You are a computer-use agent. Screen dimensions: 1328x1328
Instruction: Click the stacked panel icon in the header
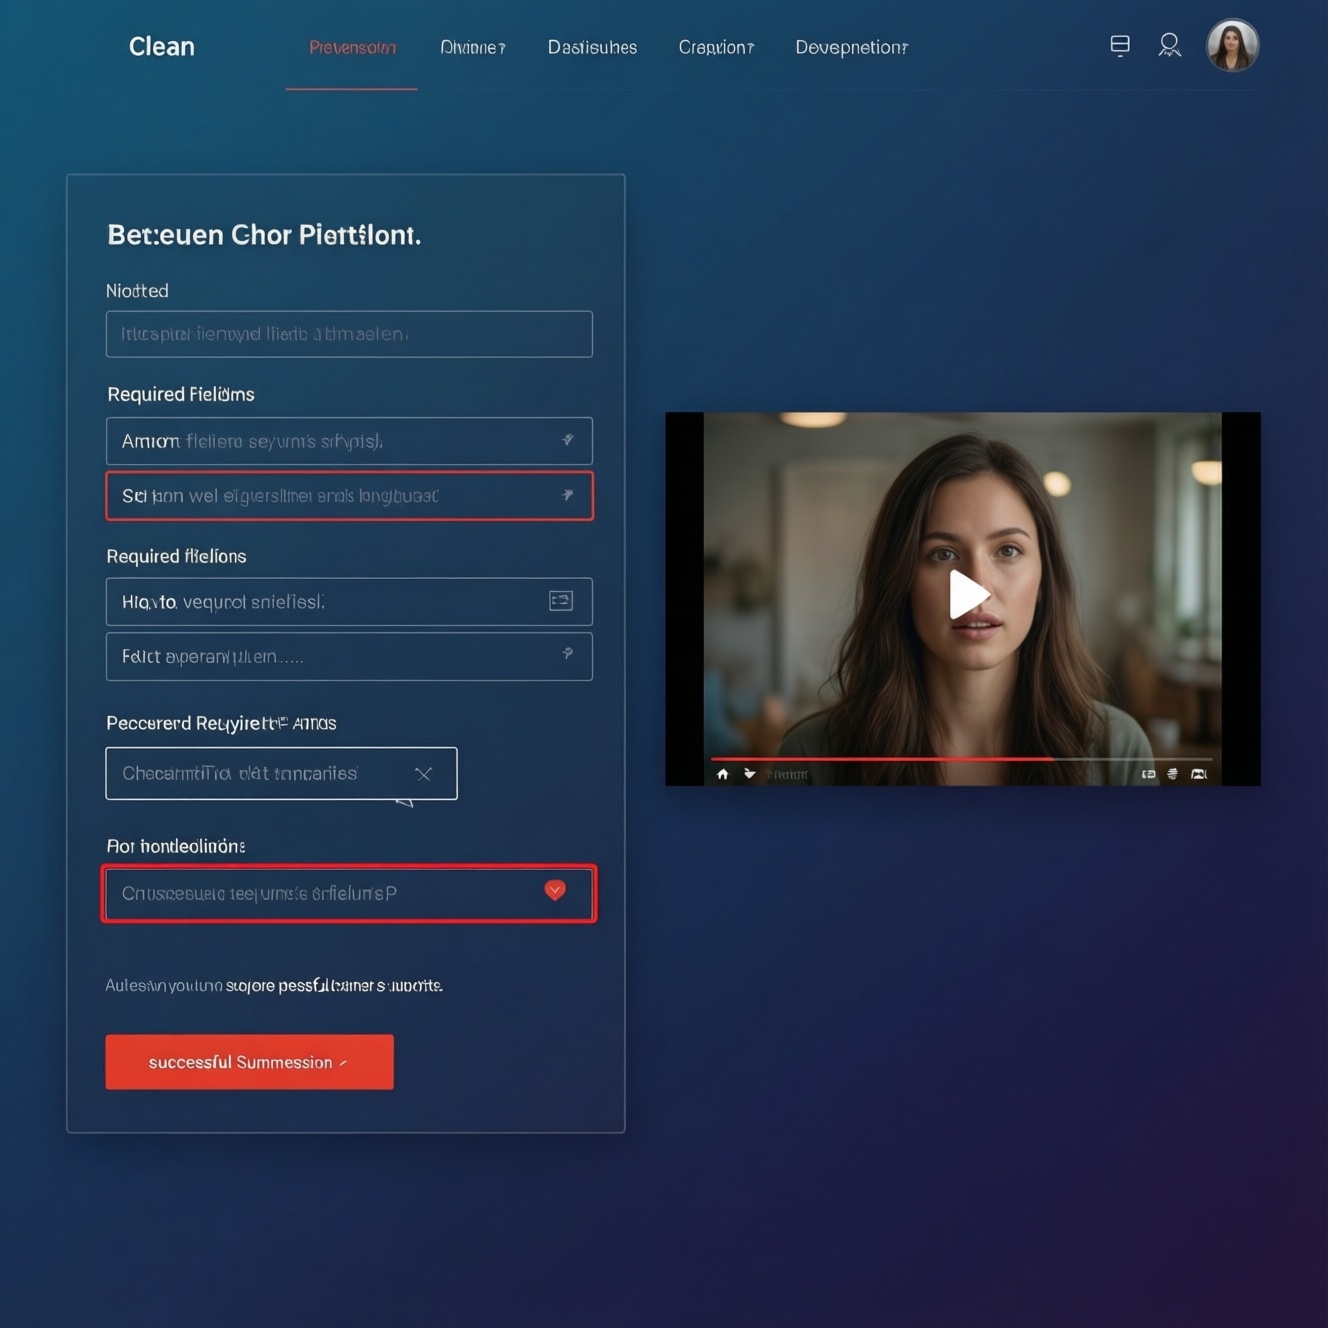[x=1120, y=45]
